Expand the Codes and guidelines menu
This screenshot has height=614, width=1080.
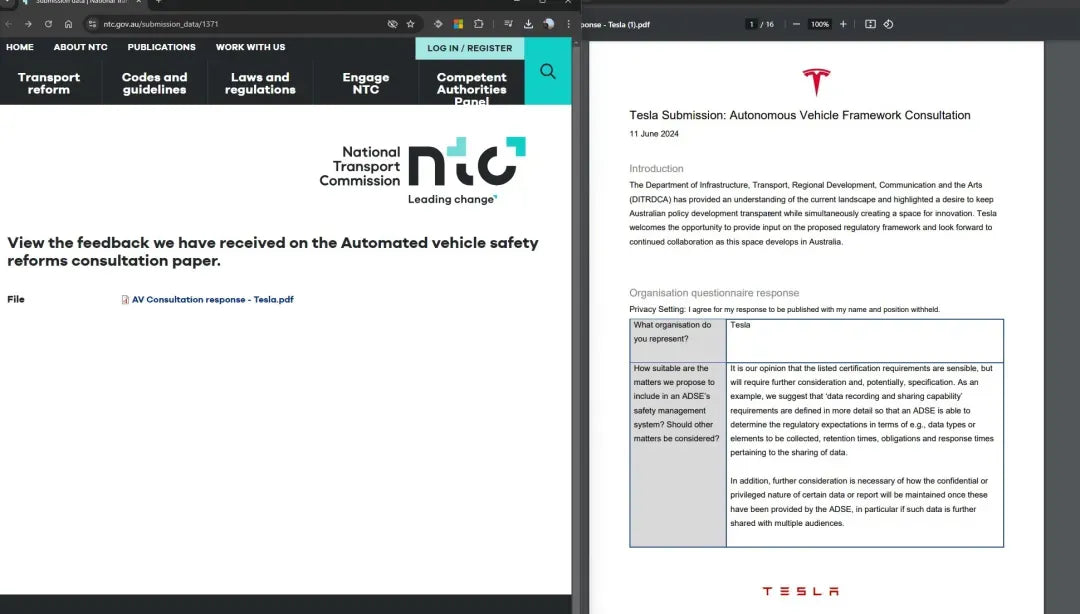154,83
